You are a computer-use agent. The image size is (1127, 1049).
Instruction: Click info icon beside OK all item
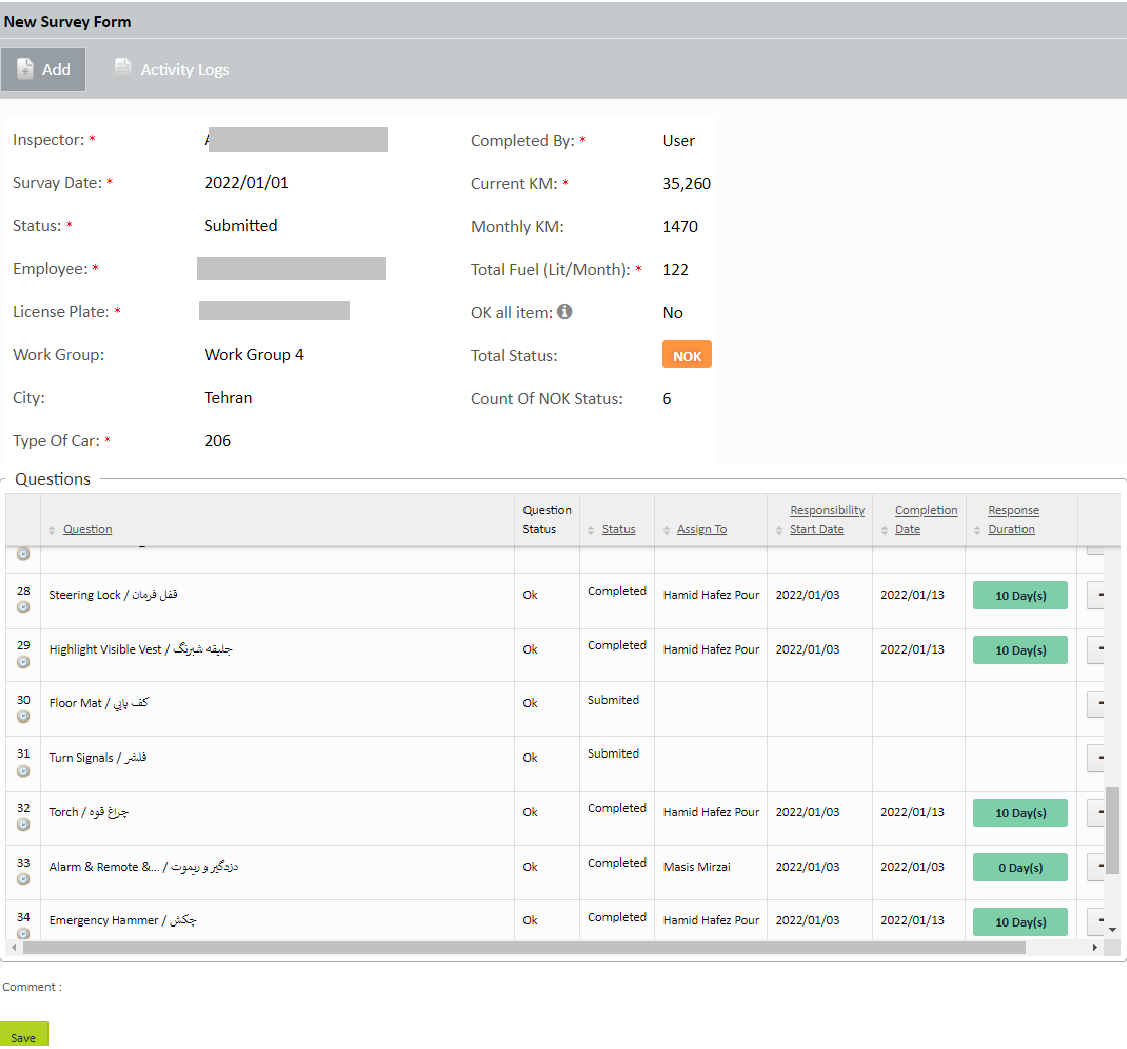(x=565, y=312)
